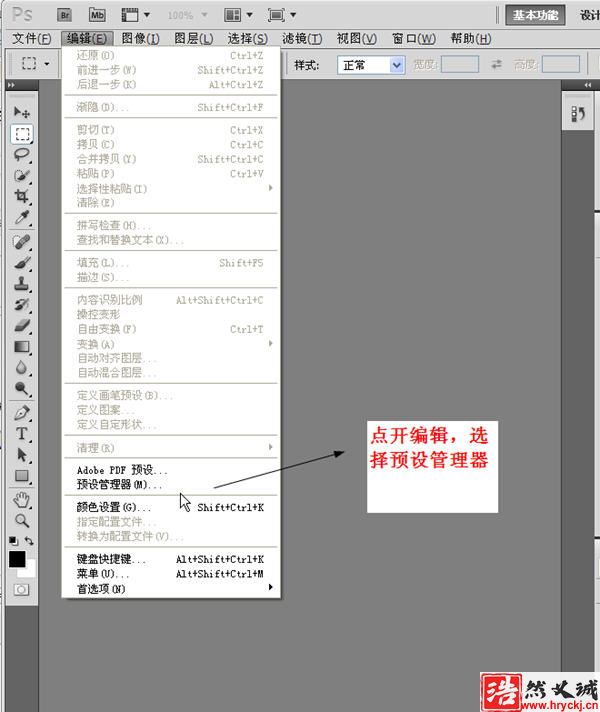Select the Lasso tool
Viewport: 600px width, 712px height.
pyautogui.click(x=21, y=154)
